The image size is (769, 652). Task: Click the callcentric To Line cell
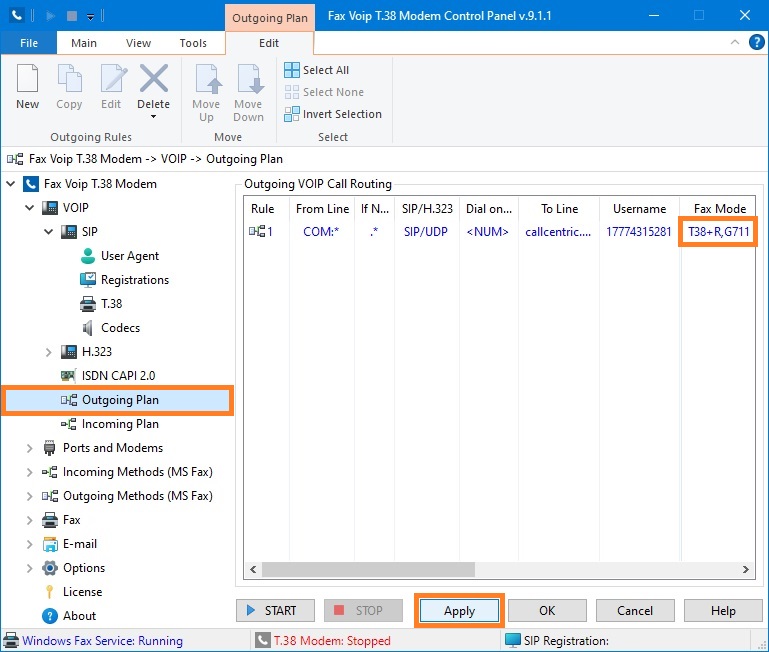pos(558,232)
